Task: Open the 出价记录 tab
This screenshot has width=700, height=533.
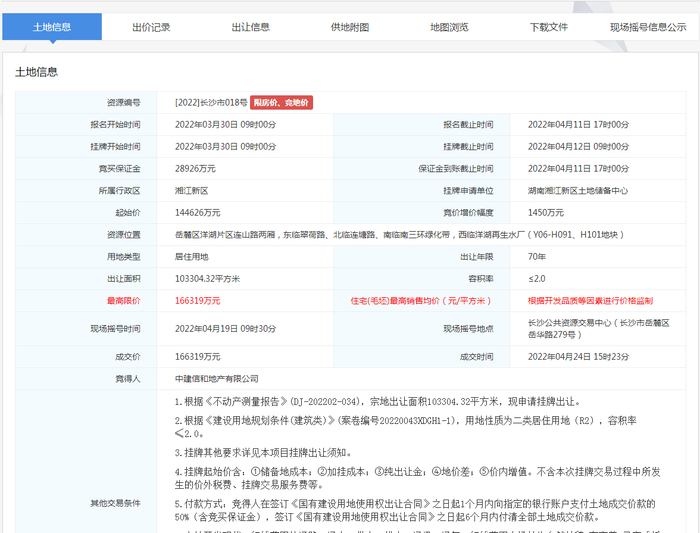Action: click(151, 27)
